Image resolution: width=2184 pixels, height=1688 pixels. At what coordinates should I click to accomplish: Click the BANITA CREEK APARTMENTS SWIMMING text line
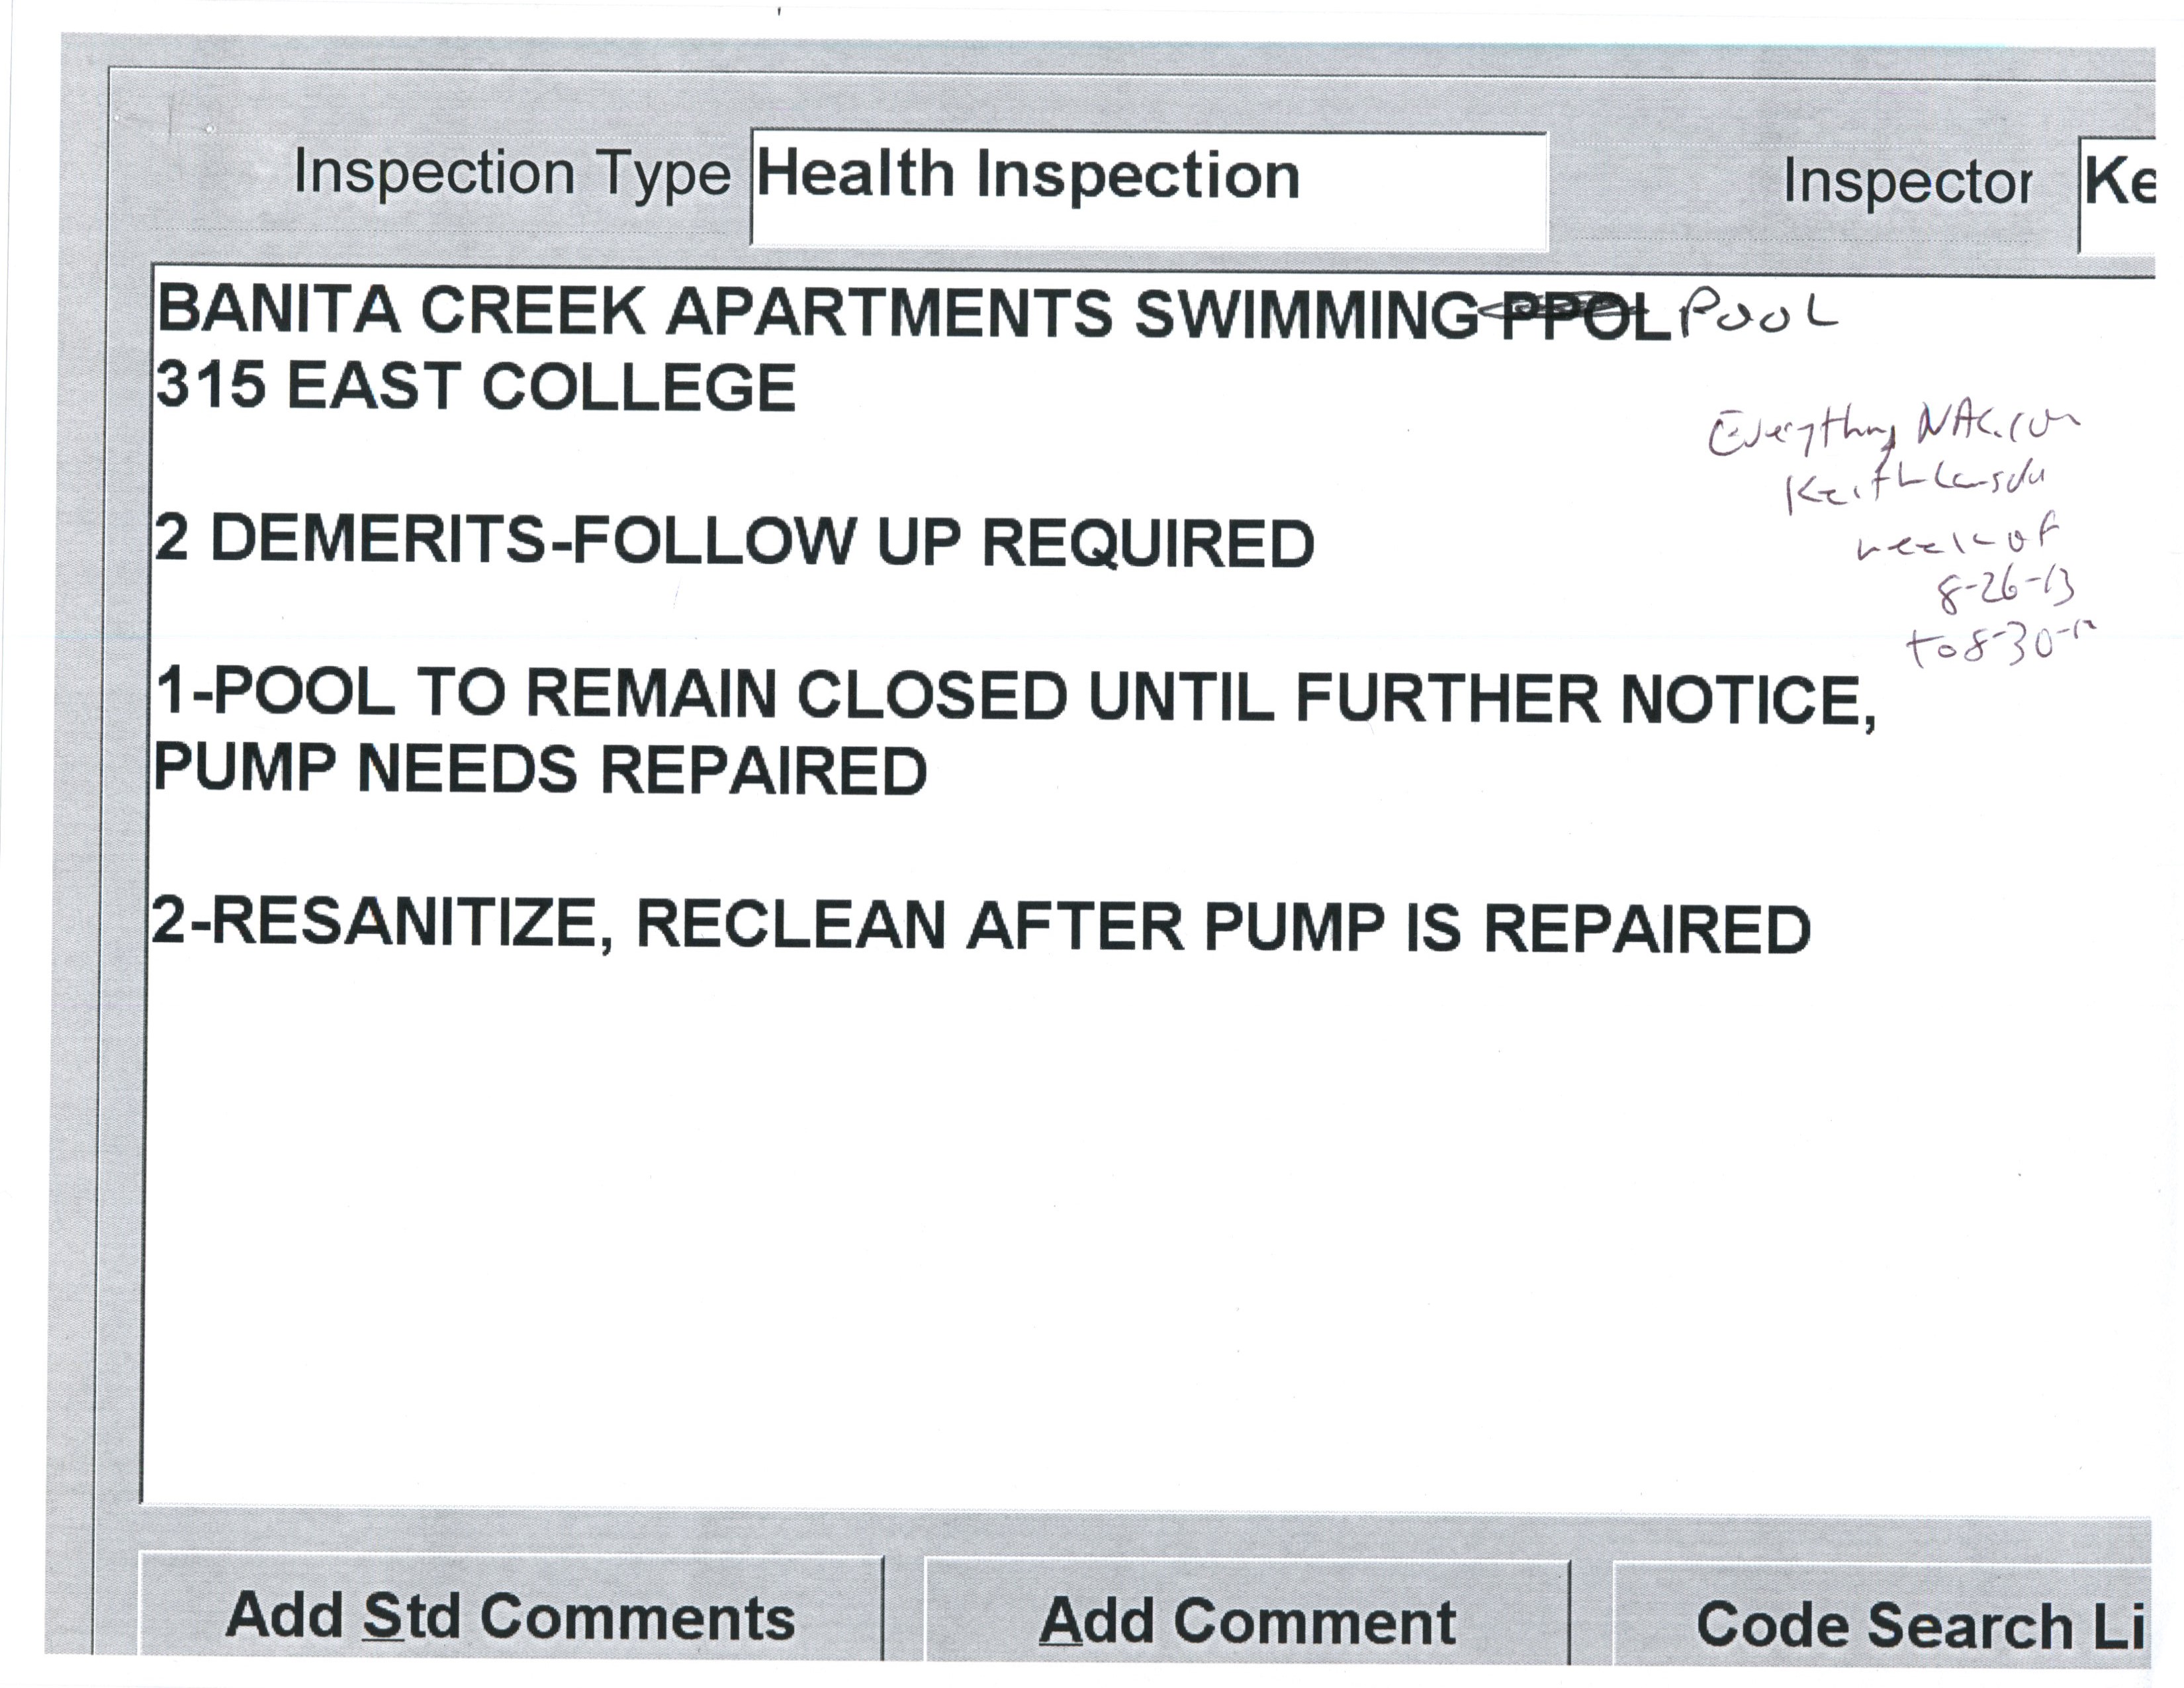click(x=815, y=311)
